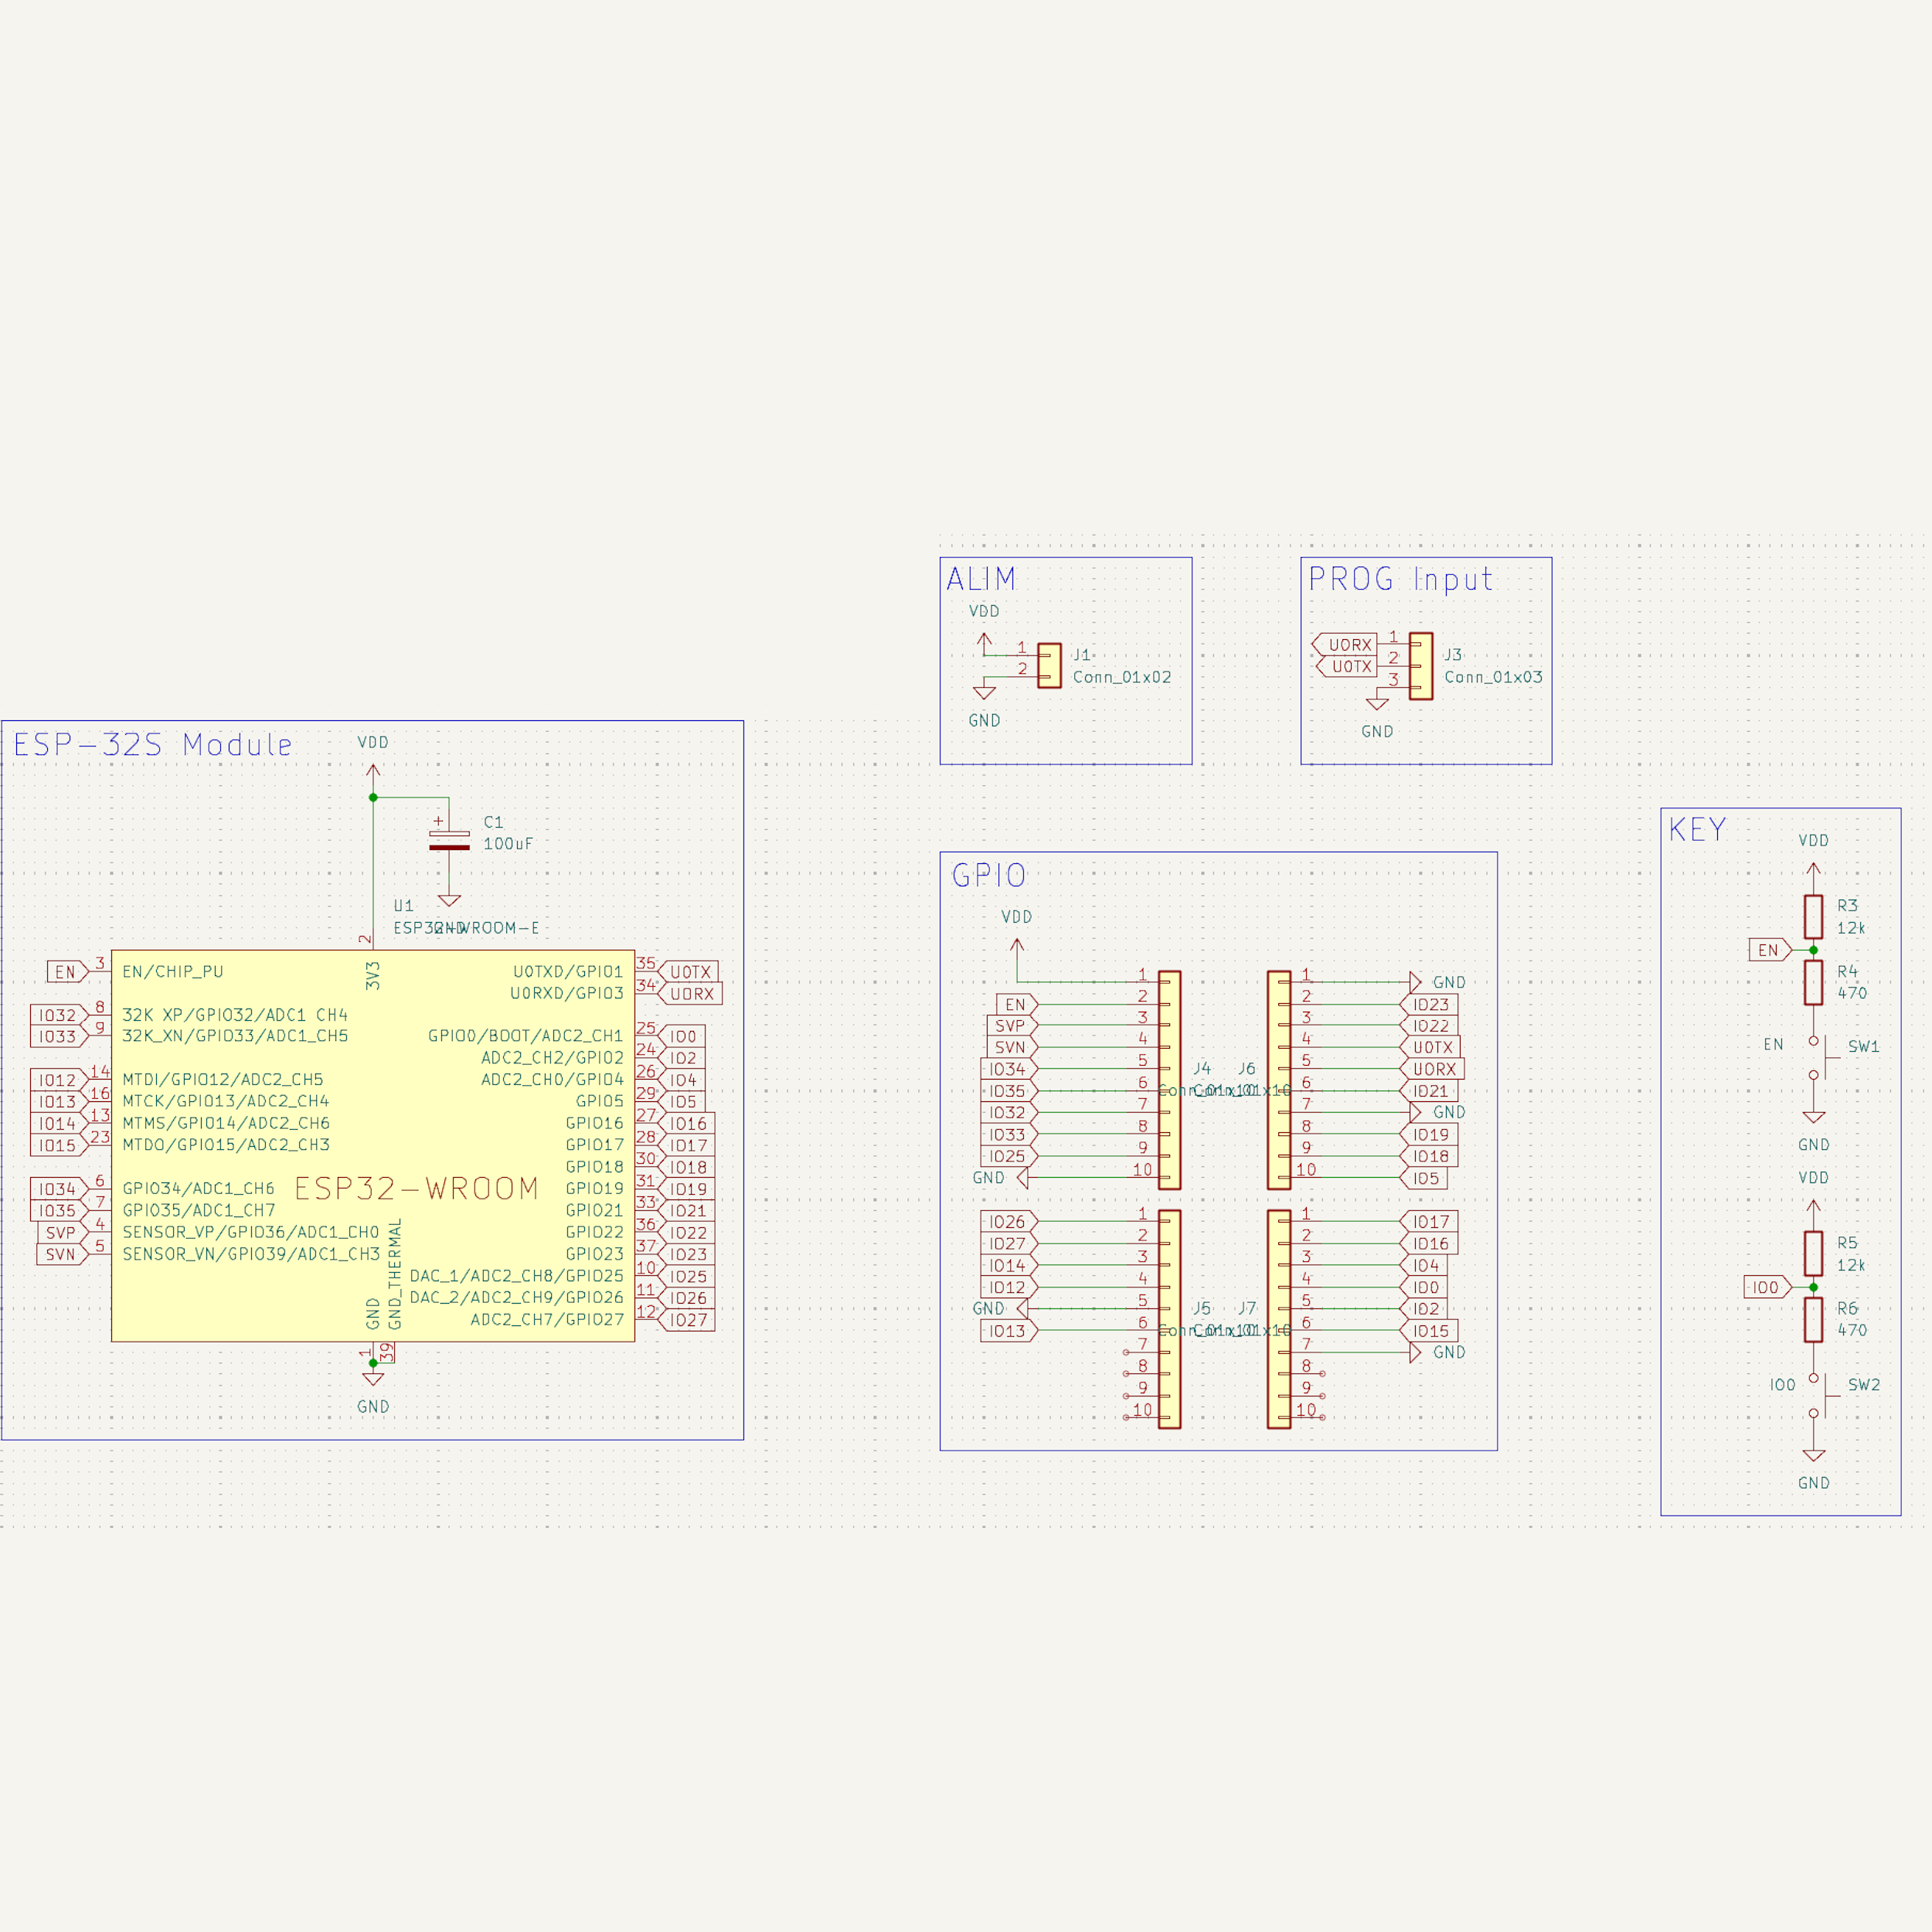This screenshot has width=1932, height=1932.
Task: Click the 'PROG Input' section title
Action: click(1400, 579)
